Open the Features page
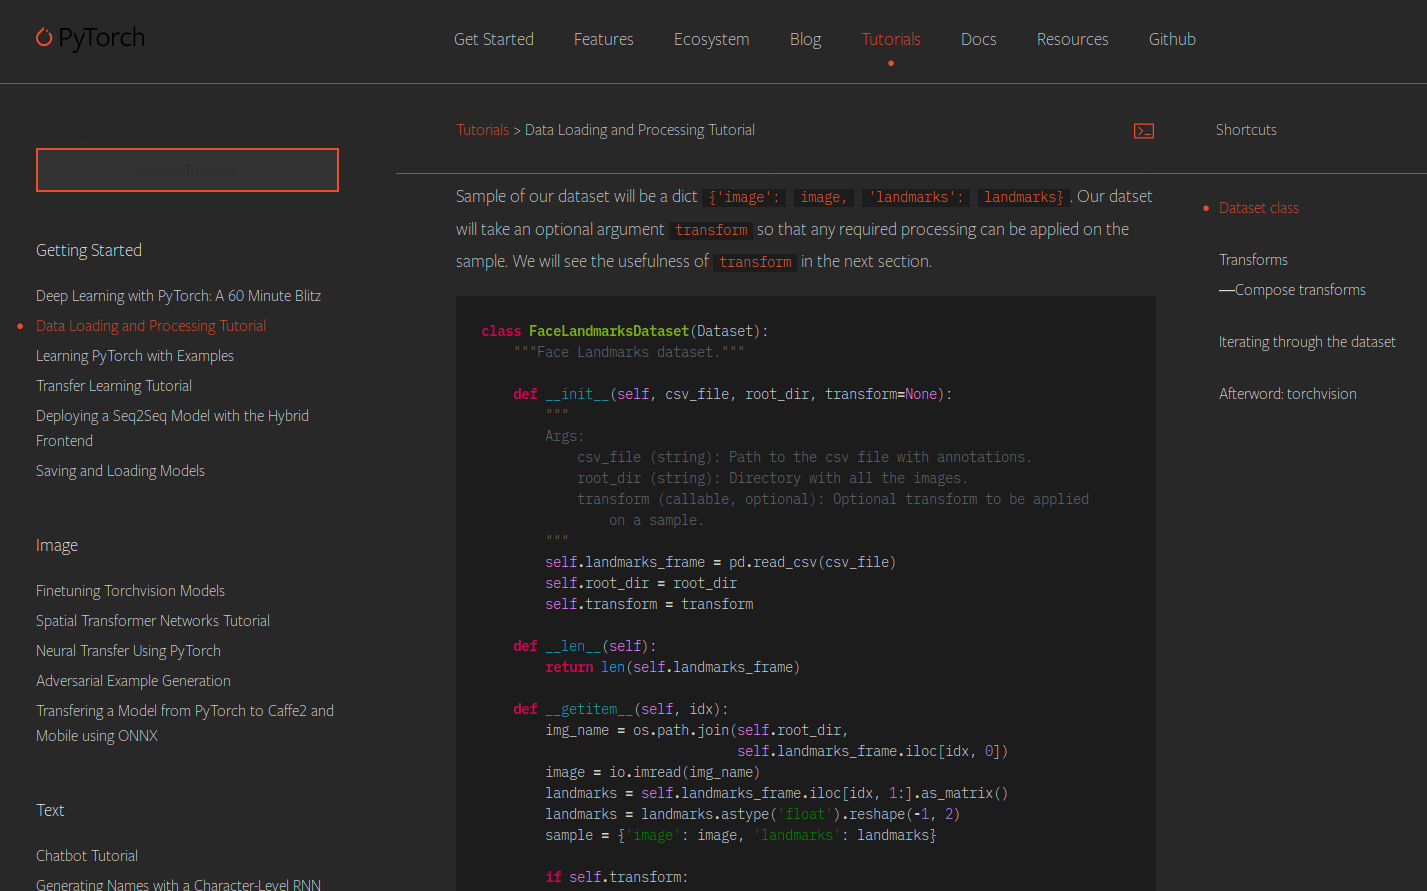Screen dimensions: 1427x891 (x=604, y=39)
